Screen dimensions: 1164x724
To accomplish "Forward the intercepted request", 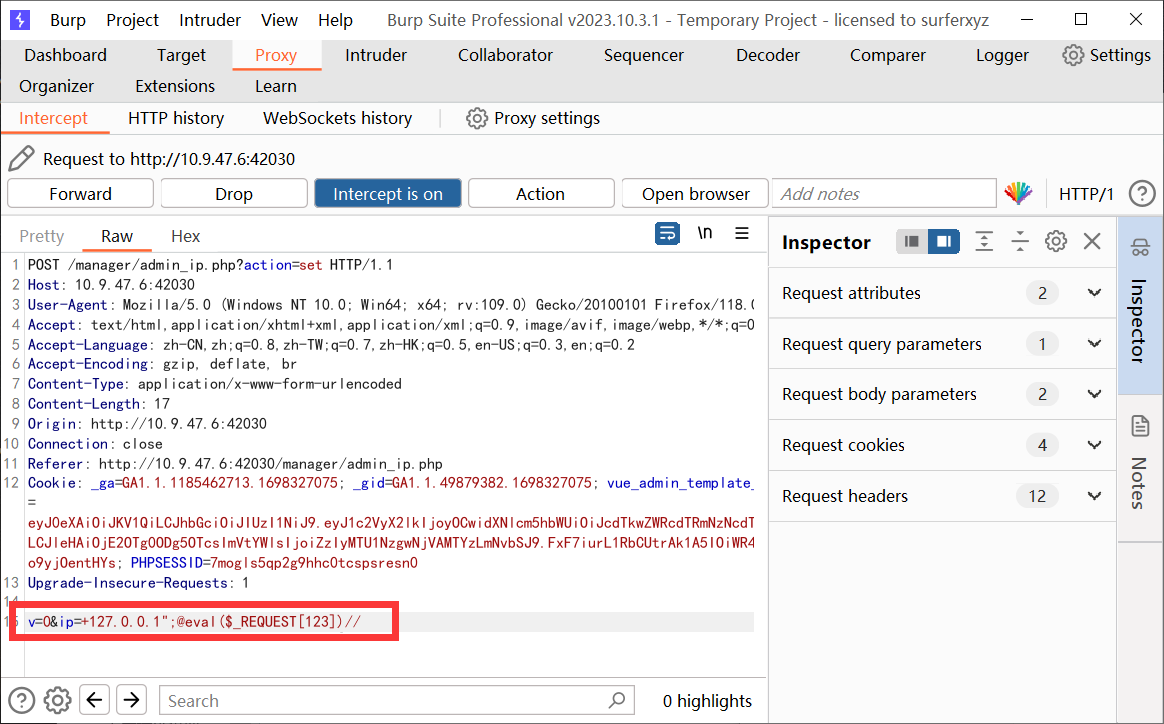I will click(x=80, y=194).
